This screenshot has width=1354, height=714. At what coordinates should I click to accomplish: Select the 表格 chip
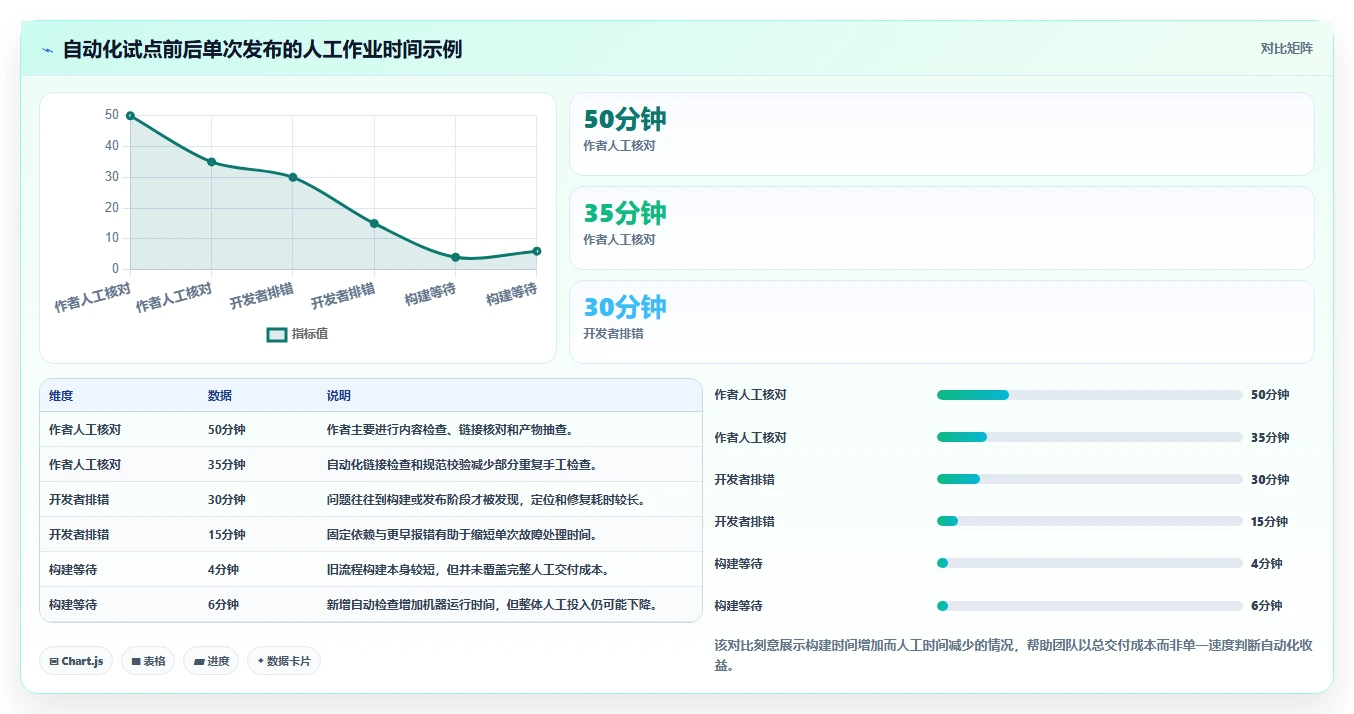[148, 661]
